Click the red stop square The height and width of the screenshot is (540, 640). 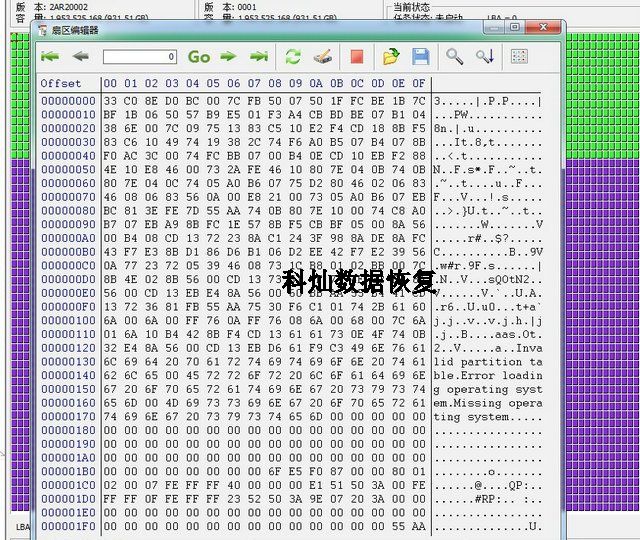tap(357, 57)
